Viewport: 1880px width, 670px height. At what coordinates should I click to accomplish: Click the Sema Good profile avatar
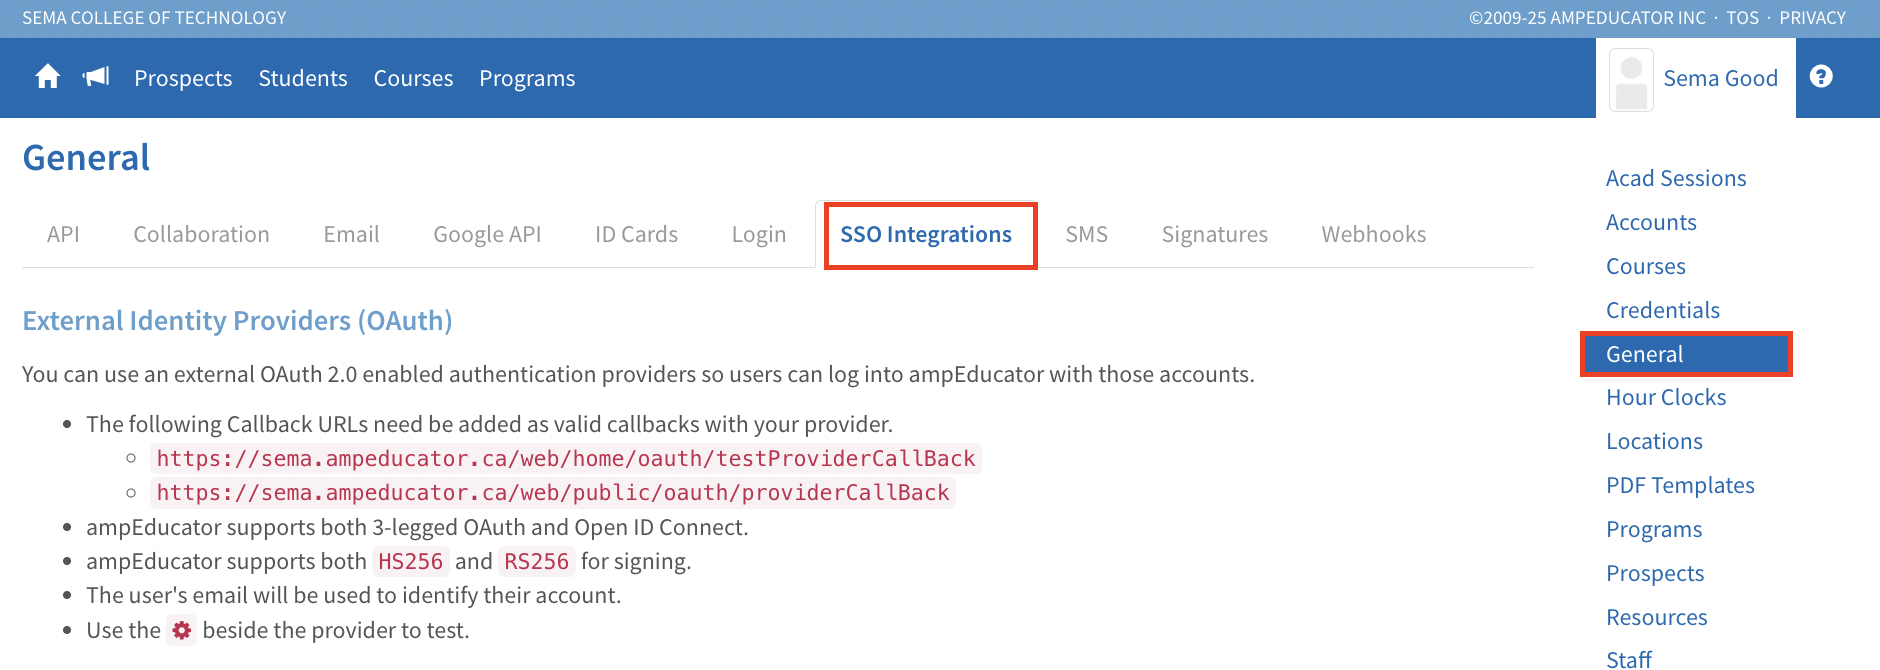pyautogui.click(x=1631, y=79)
